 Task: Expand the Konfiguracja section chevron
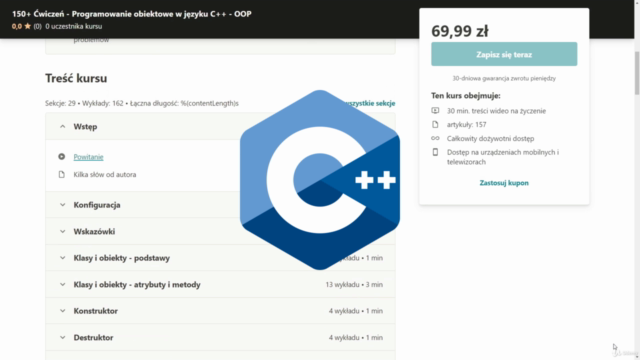(62, 205)
